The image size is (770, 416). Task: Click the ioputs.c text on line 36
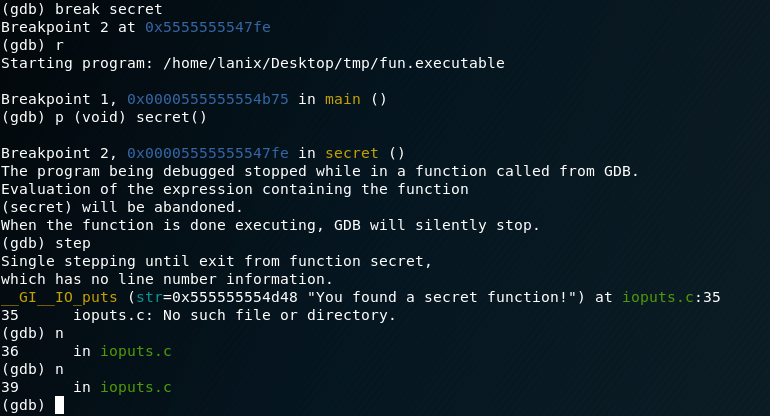click(x=136, y=351)
